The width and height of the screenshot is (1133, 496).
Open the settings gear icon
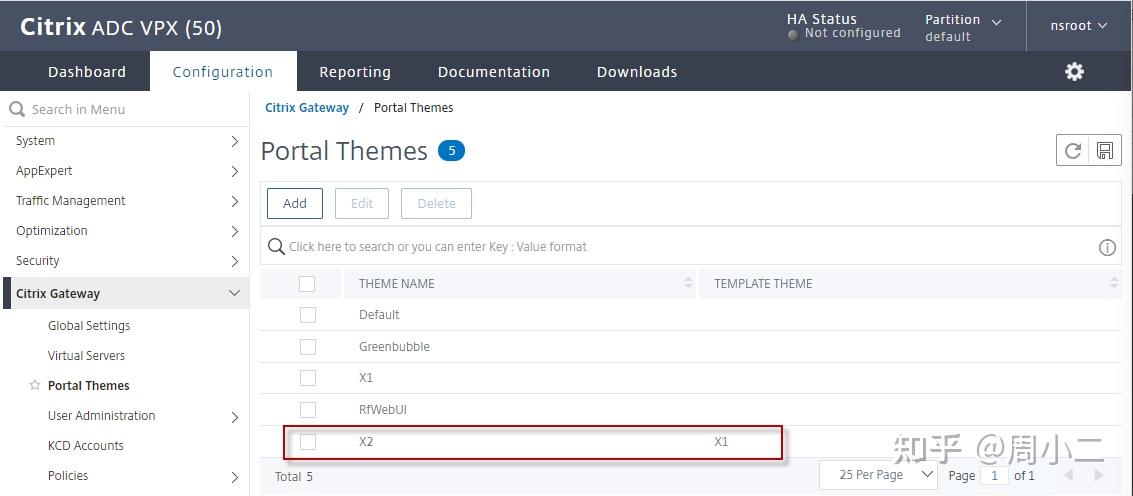(1074, 72)
